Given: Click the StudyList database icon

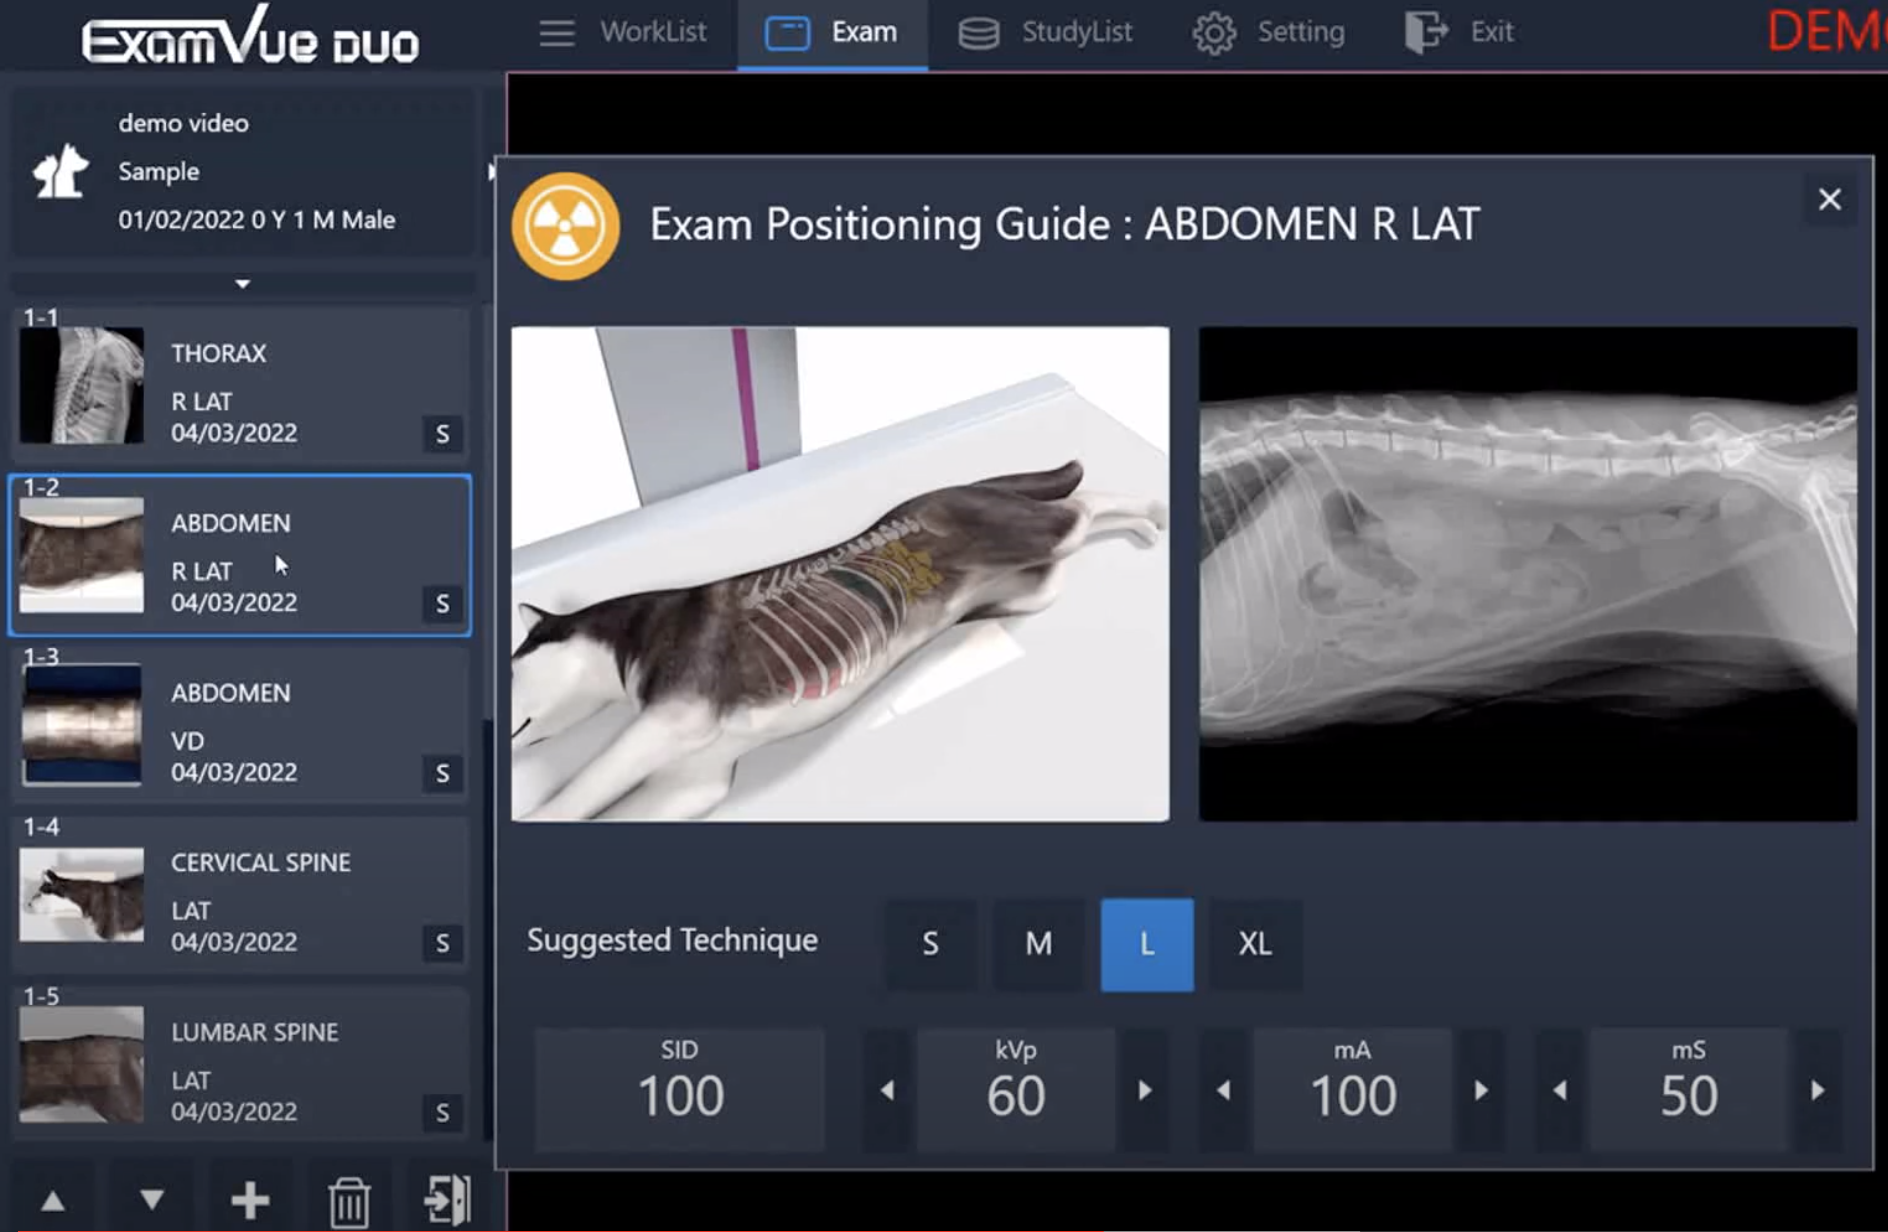Looking at the screenshot, I should pyautogui.click(x=978, y=33).
